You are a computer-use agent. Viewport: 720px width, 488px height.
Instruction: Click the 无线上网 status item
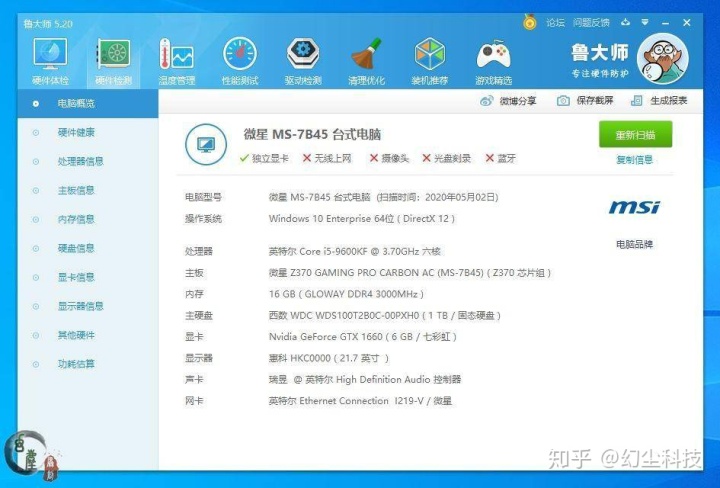pos(327,158)
